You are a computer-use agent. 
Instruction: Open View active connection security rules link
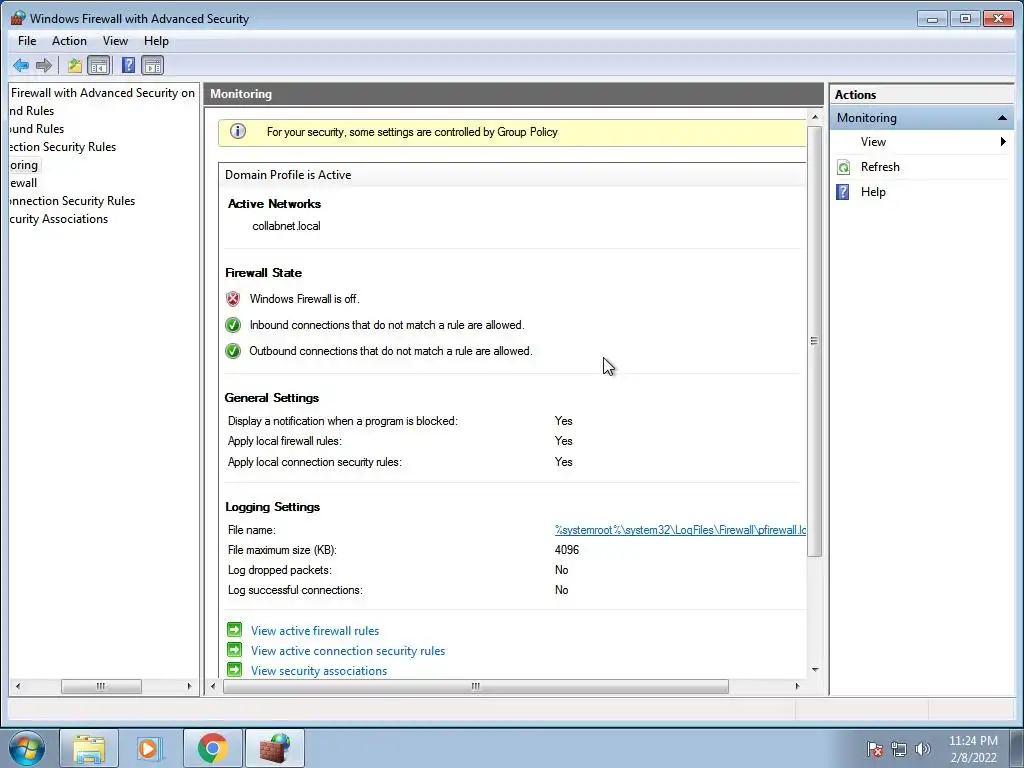348,651
